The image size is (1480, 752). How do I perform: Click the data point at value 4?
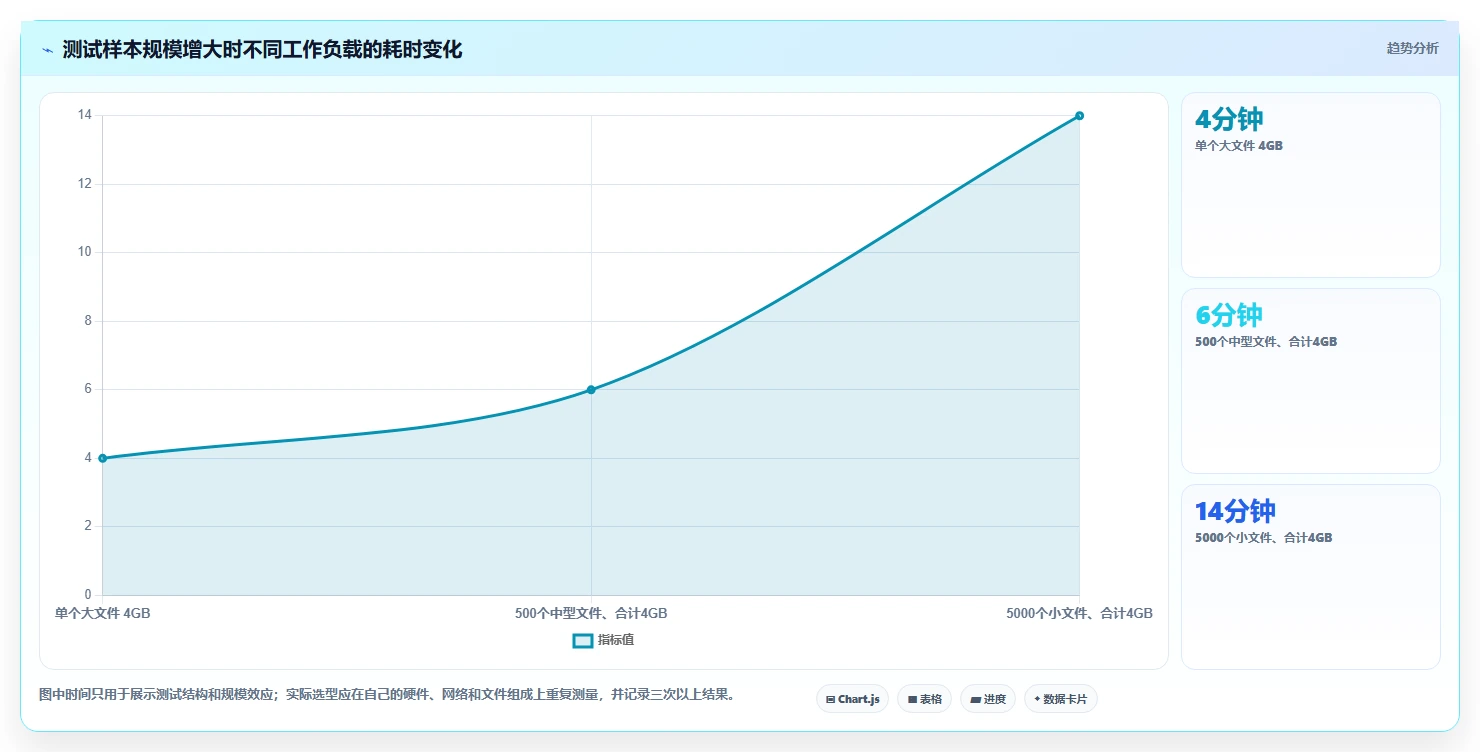102,458
